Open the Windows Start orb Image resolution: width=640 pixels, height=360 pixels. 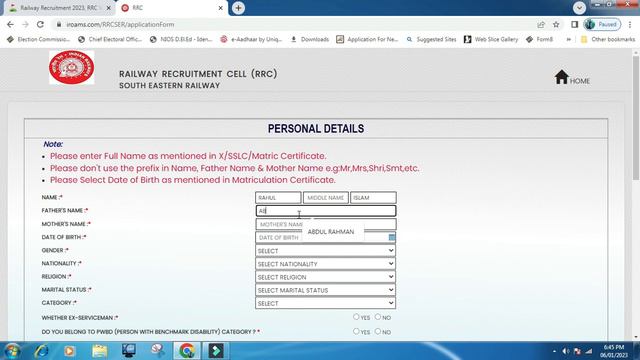(12, 351)
